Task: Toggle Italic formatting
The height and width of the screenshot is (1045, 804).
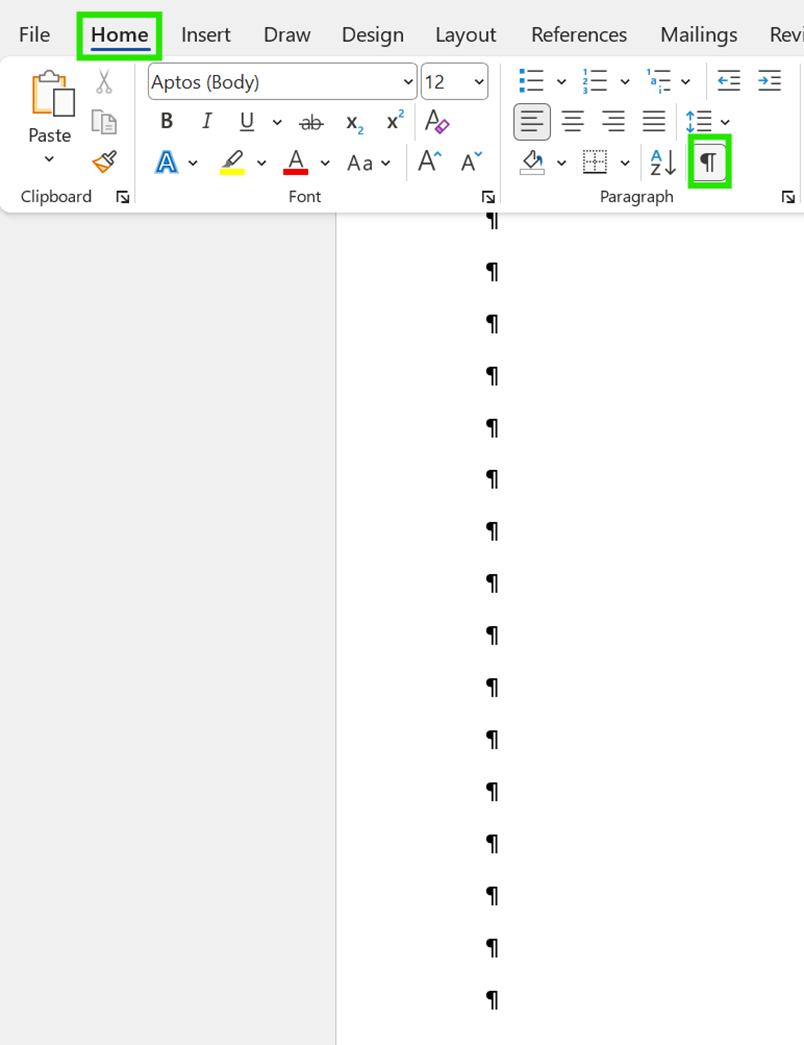Action: [x=207, y=121]
